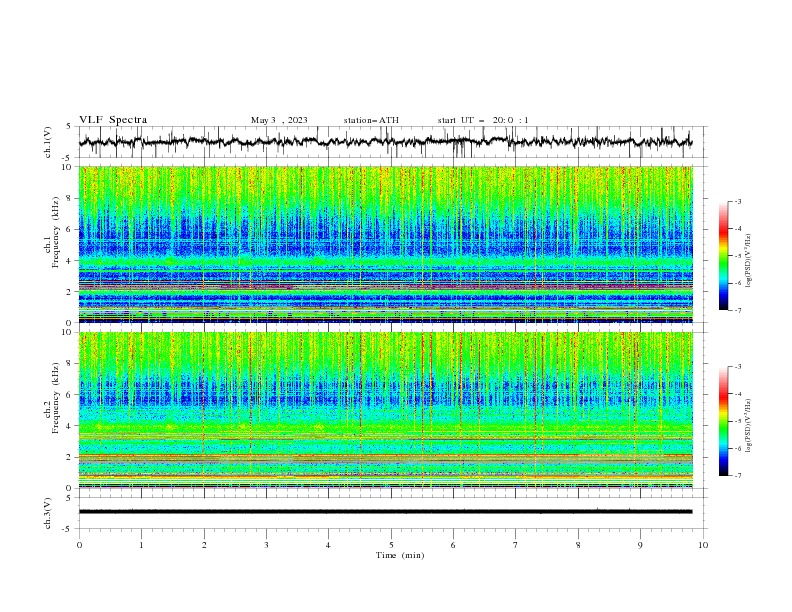Click the ch.1 spectrogram color scale bar

(x=724, y=256)
